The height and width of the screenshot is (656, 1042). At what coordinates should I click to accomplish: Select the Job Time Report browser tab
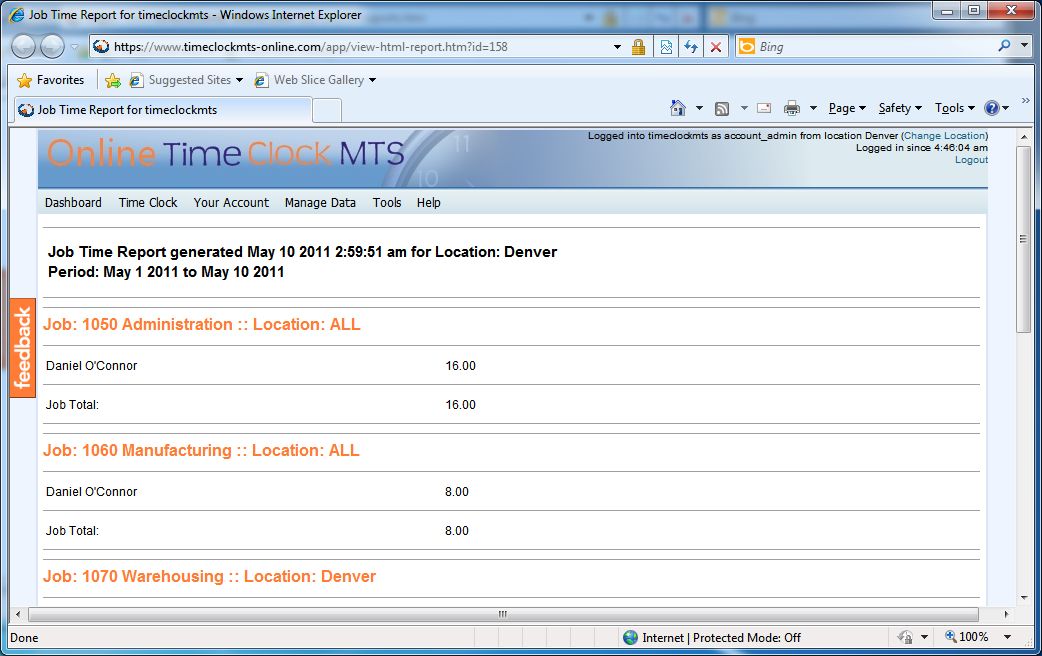click(163, 110)
